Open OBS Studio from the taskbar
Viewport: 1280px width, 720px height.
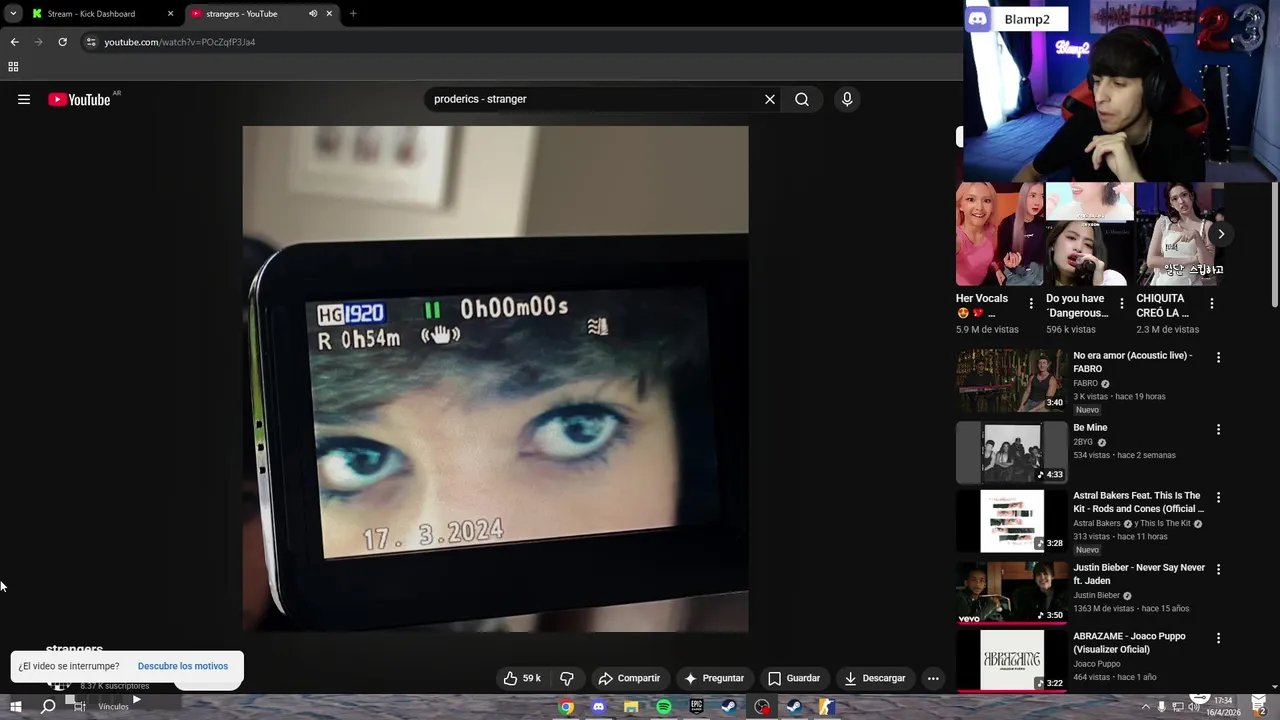click(762, 707)
